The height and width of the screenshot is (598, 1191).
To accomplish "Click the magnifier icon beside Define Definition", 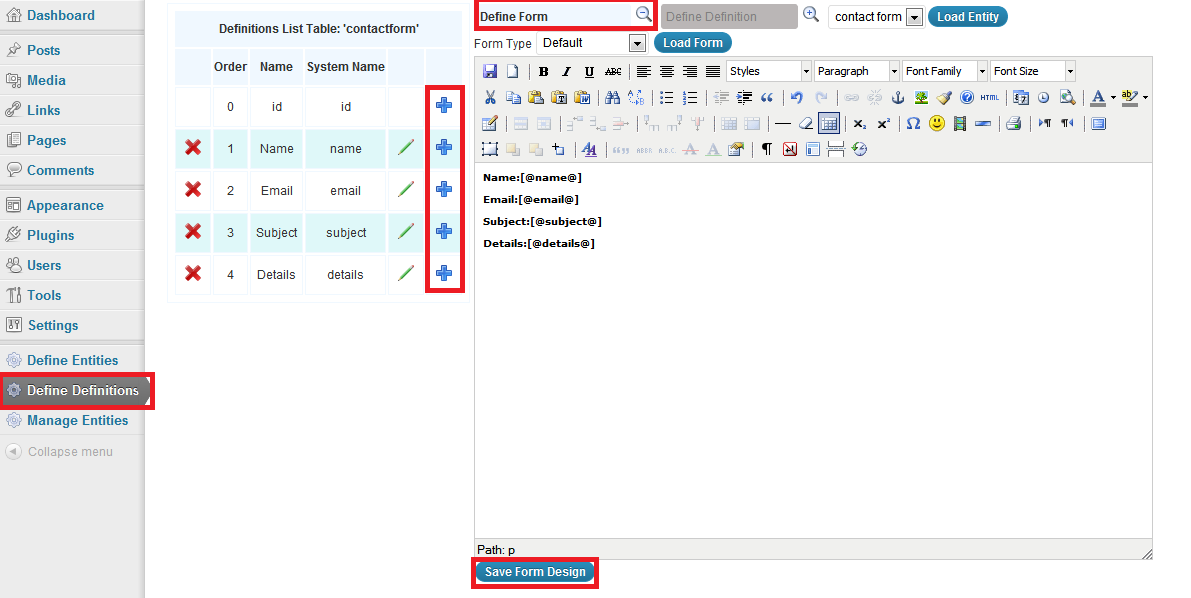I will 811,14.
